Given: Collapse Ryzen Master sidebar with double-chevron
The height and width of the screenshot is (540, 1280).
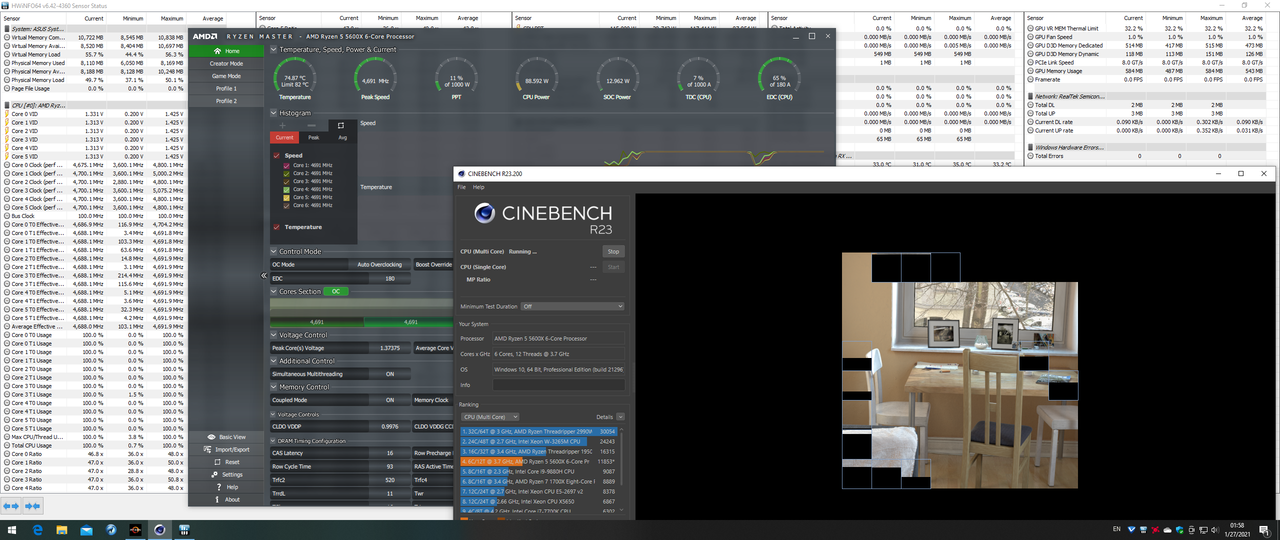Looking at the screenshot, I should [x=265, y=275].
